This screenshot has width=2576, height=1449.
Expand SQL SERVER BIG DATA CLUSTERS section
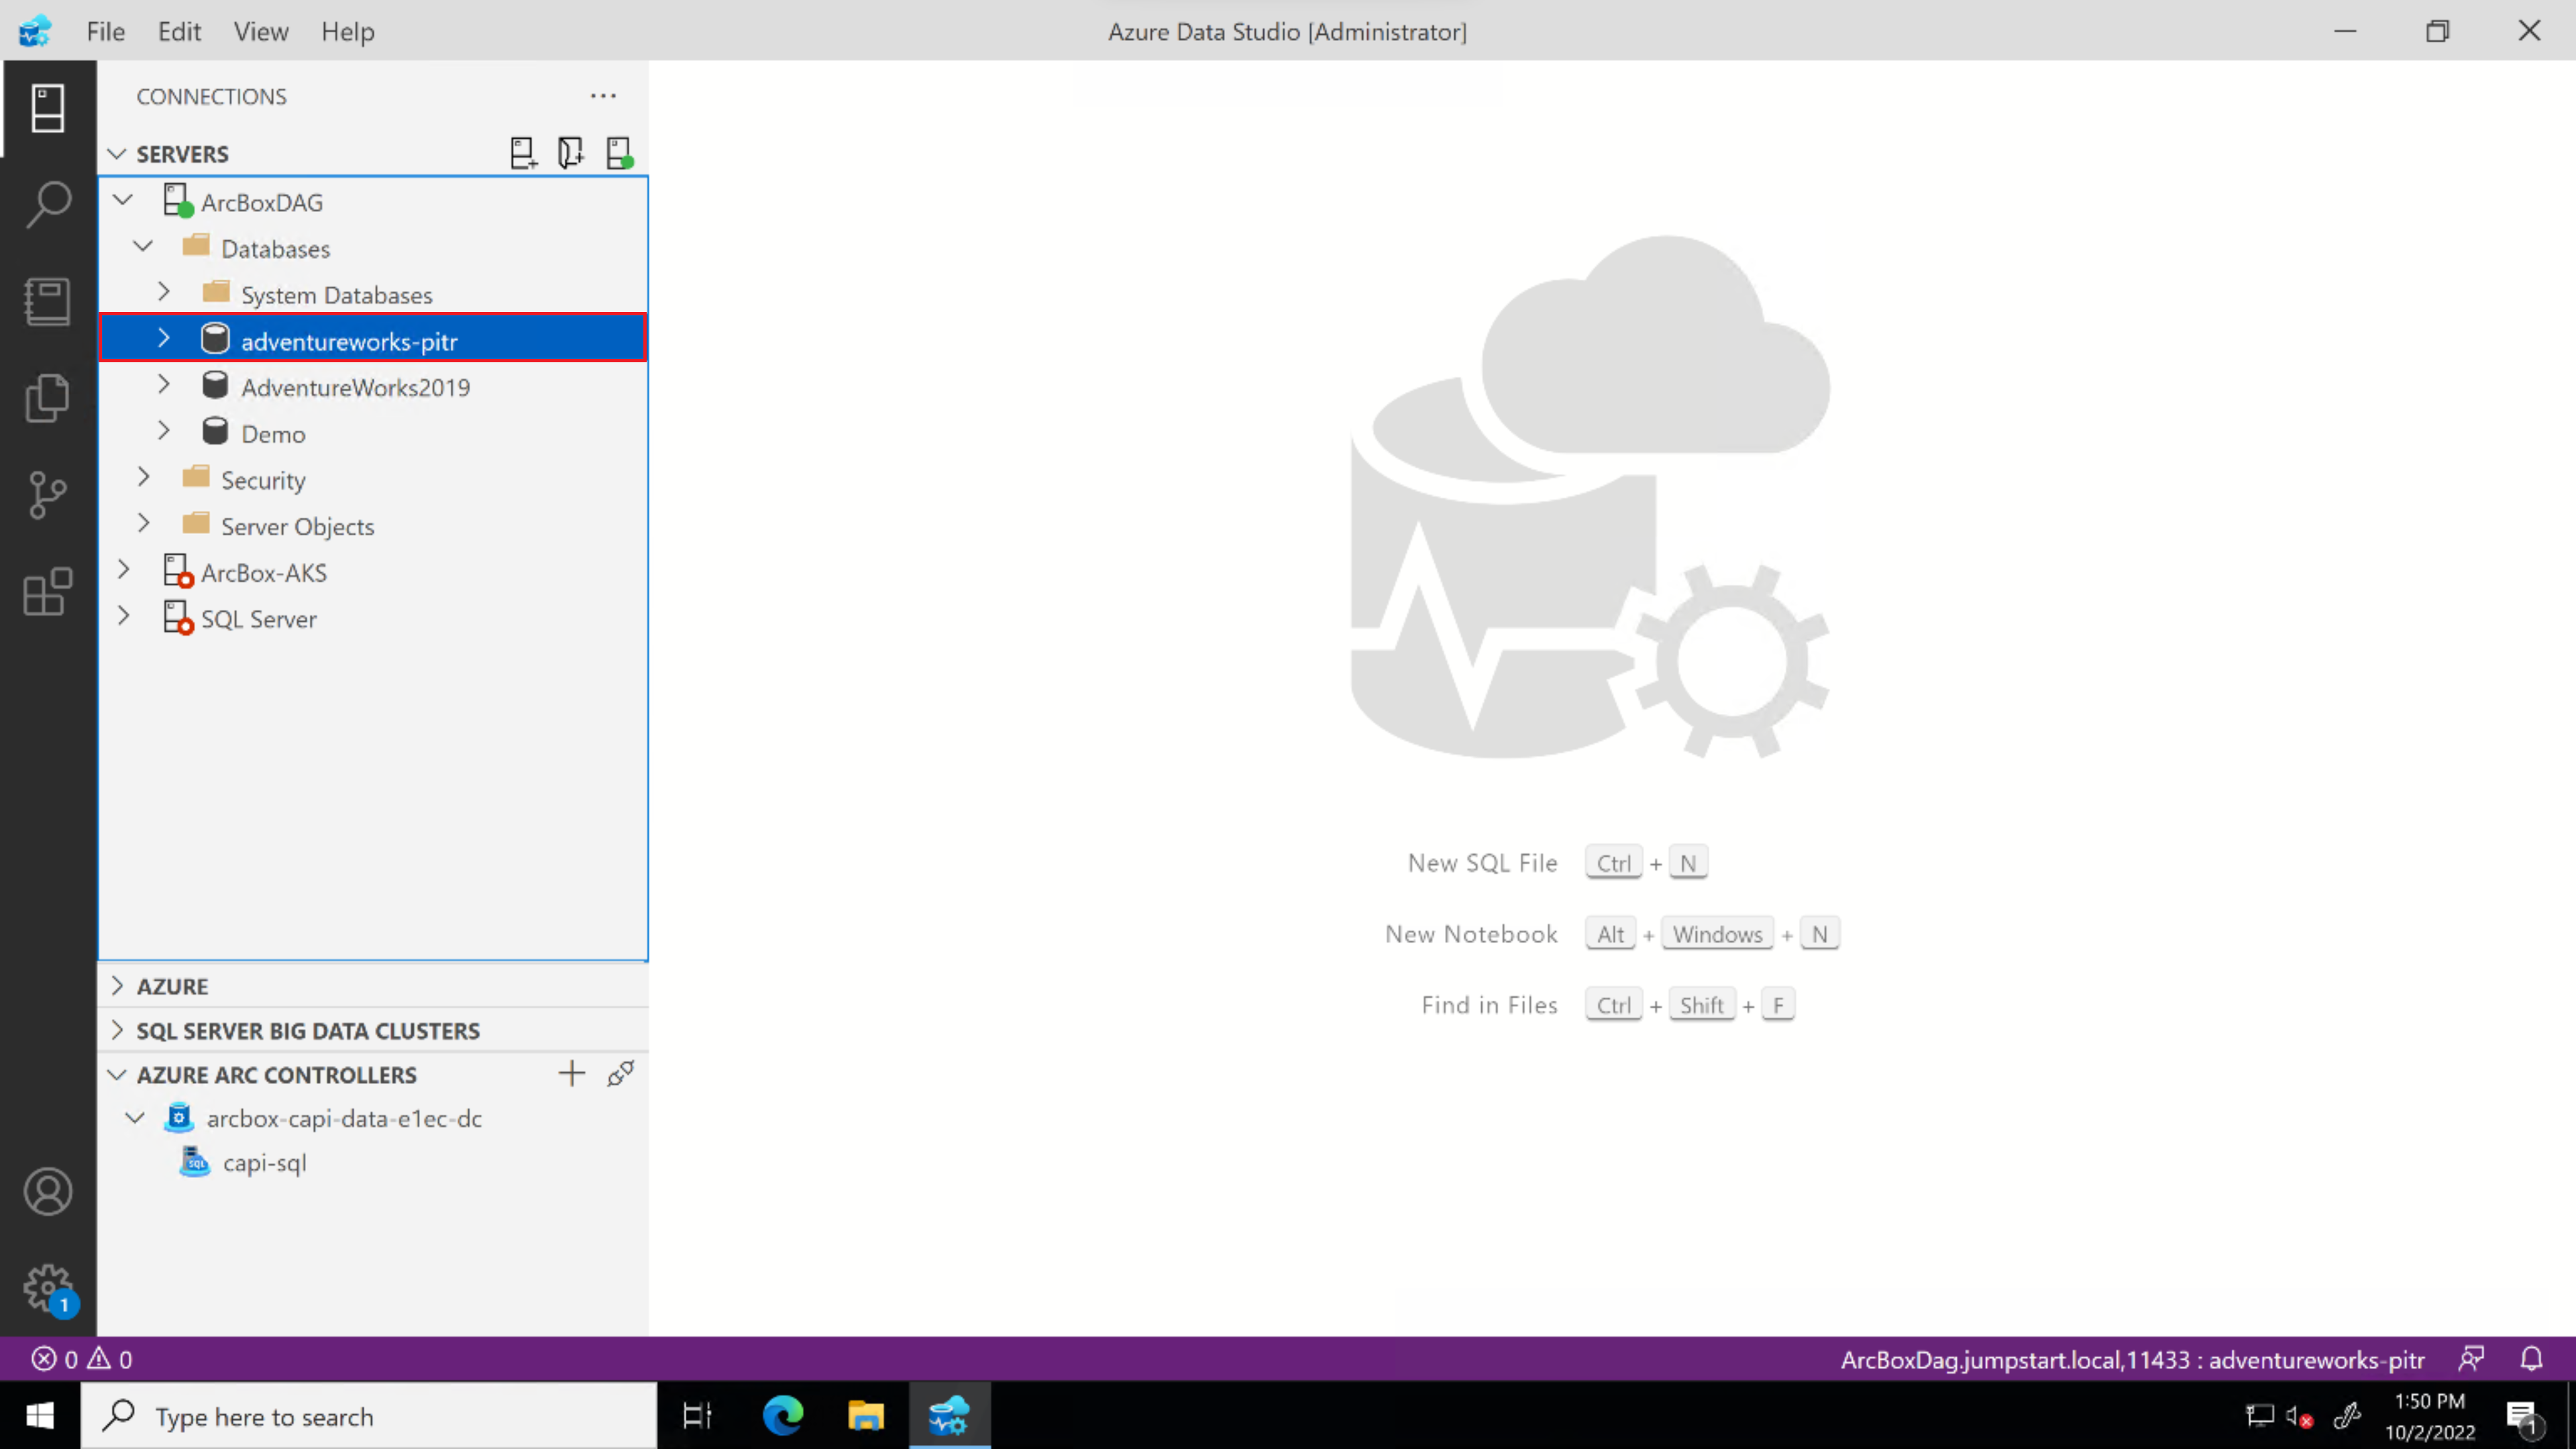coord(117,1030)
